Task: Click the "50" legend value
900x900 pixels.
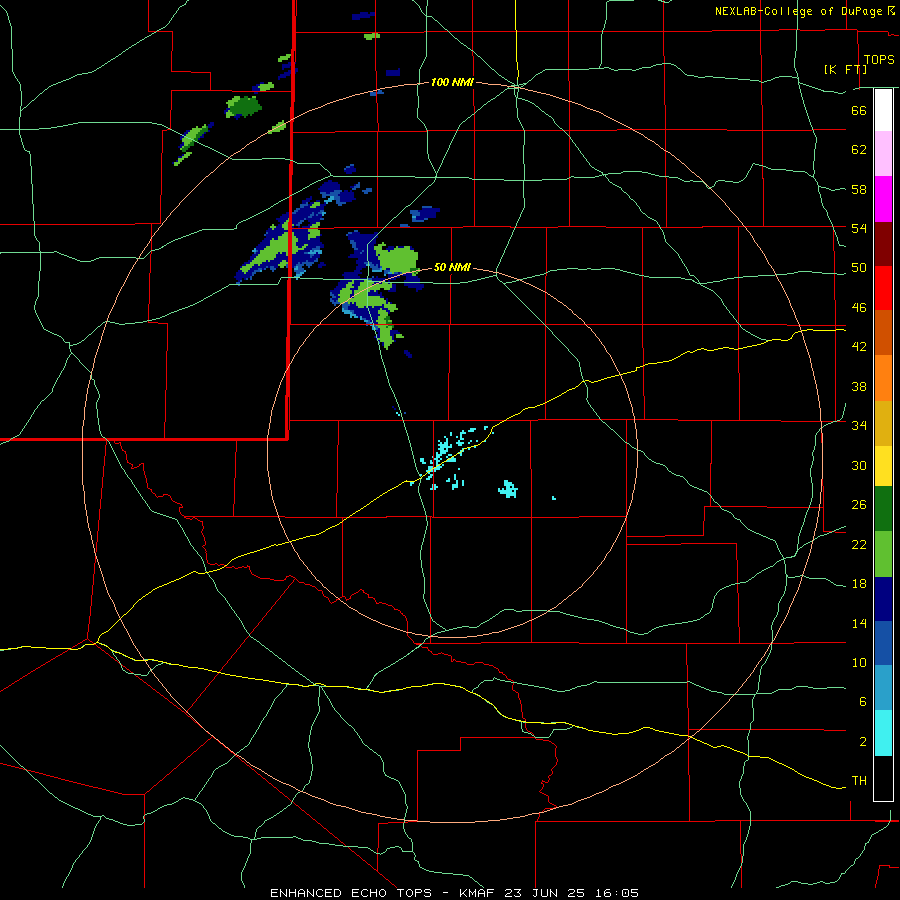Action: click(859, 268)
